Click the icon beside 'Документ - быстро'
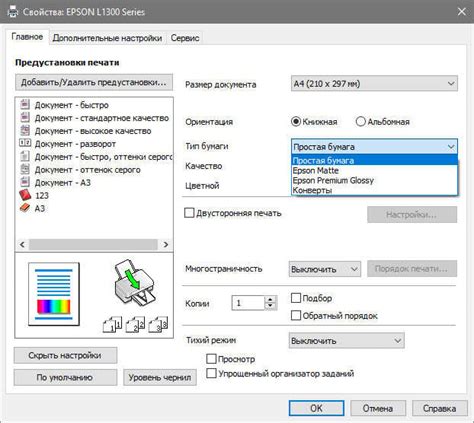Screen dimensions: 474x423 coord(25,104)
